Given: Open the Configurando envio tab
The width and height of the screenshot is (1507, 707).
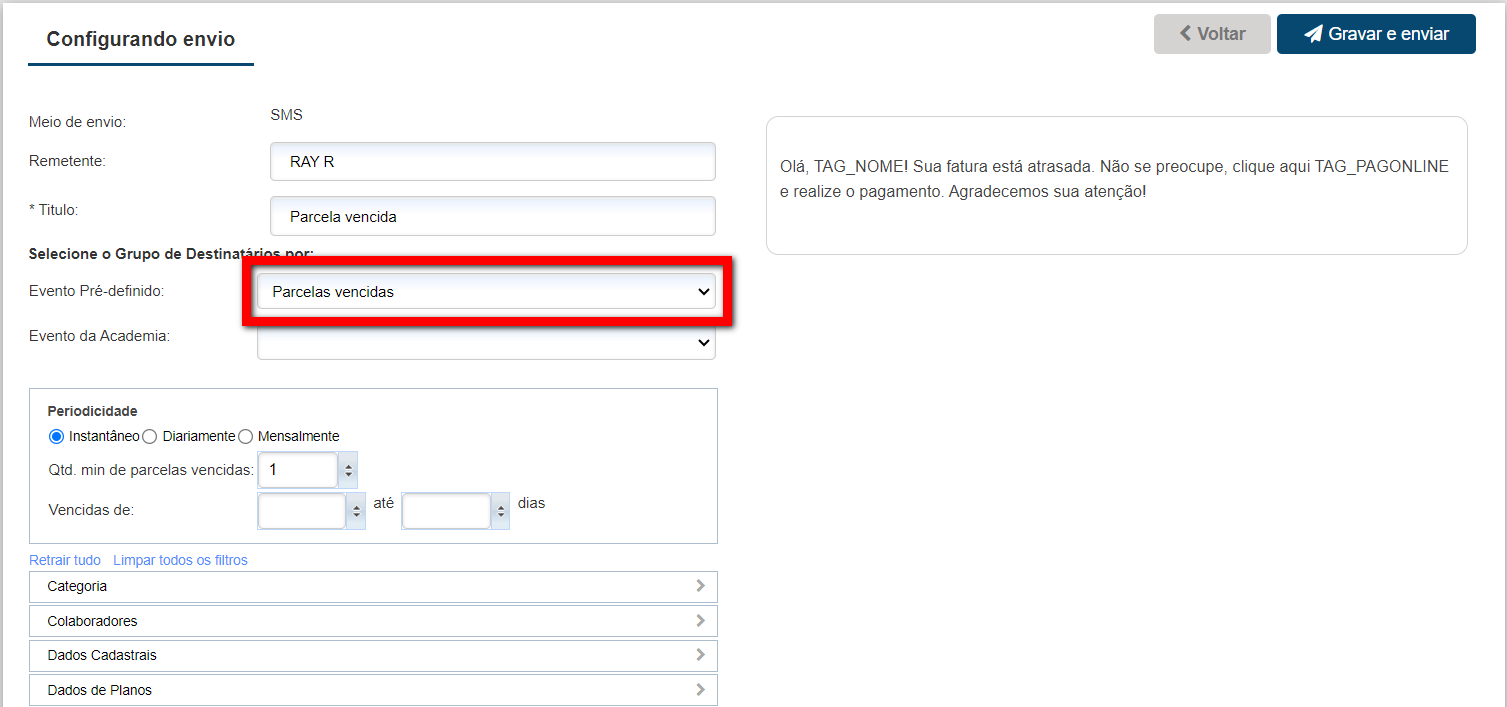Looking at the screenshot, I should (141, 40).
